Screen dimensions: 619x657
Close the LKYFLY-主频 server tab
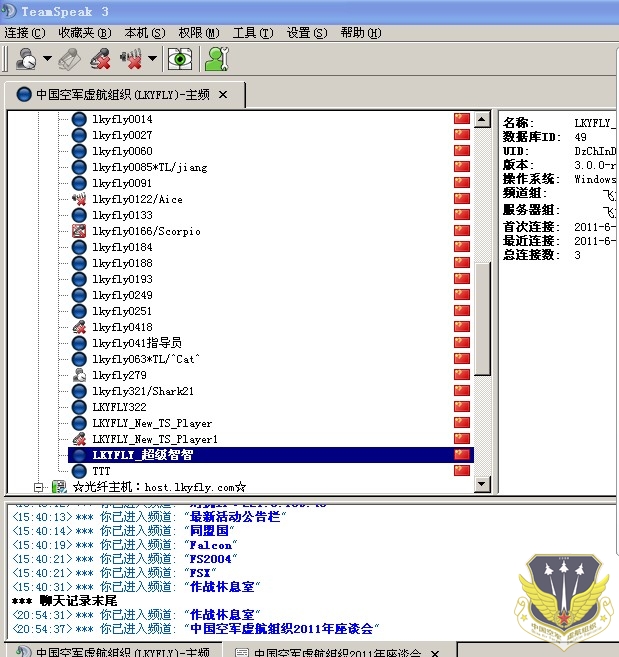223,95
